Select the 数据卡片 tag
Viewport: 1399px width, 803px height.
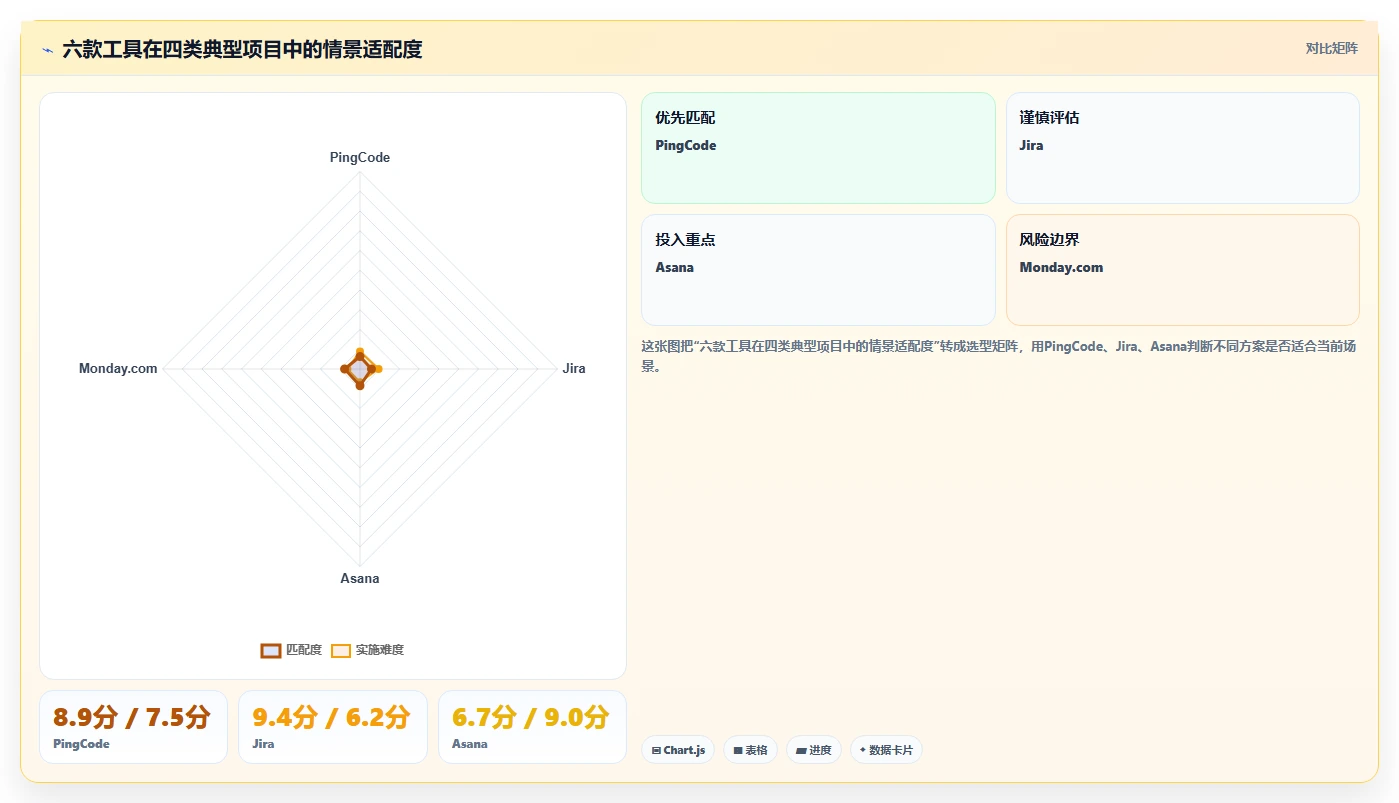(886, 750)
